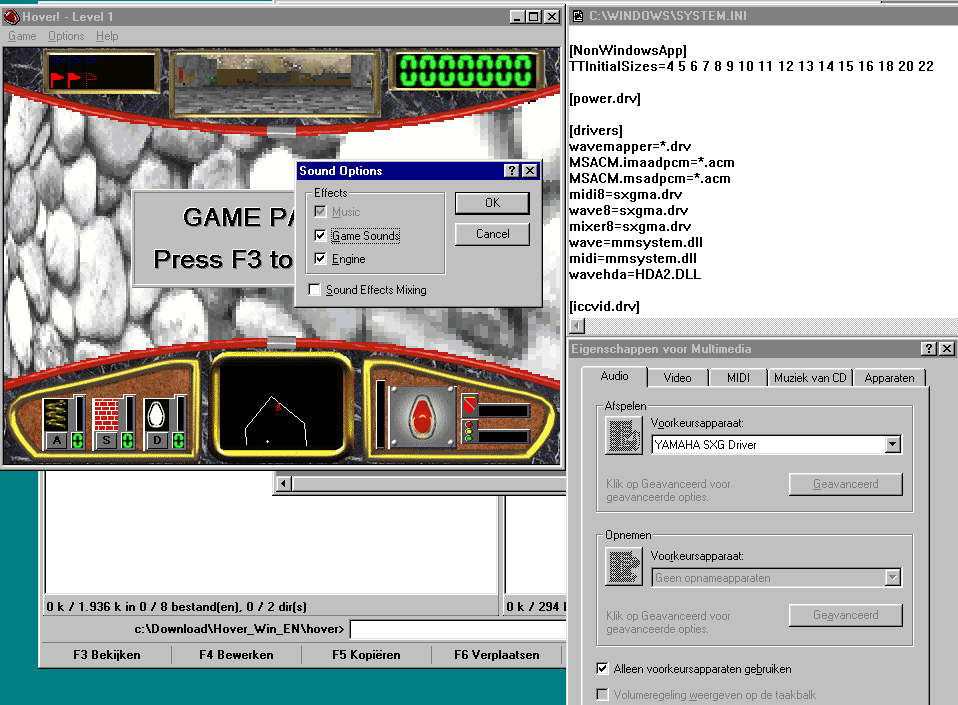Image resolution: width=958 pixels, height=705 pixels.
Task: Click the help question mark in Multimedia properties
Action: (929, 349)
